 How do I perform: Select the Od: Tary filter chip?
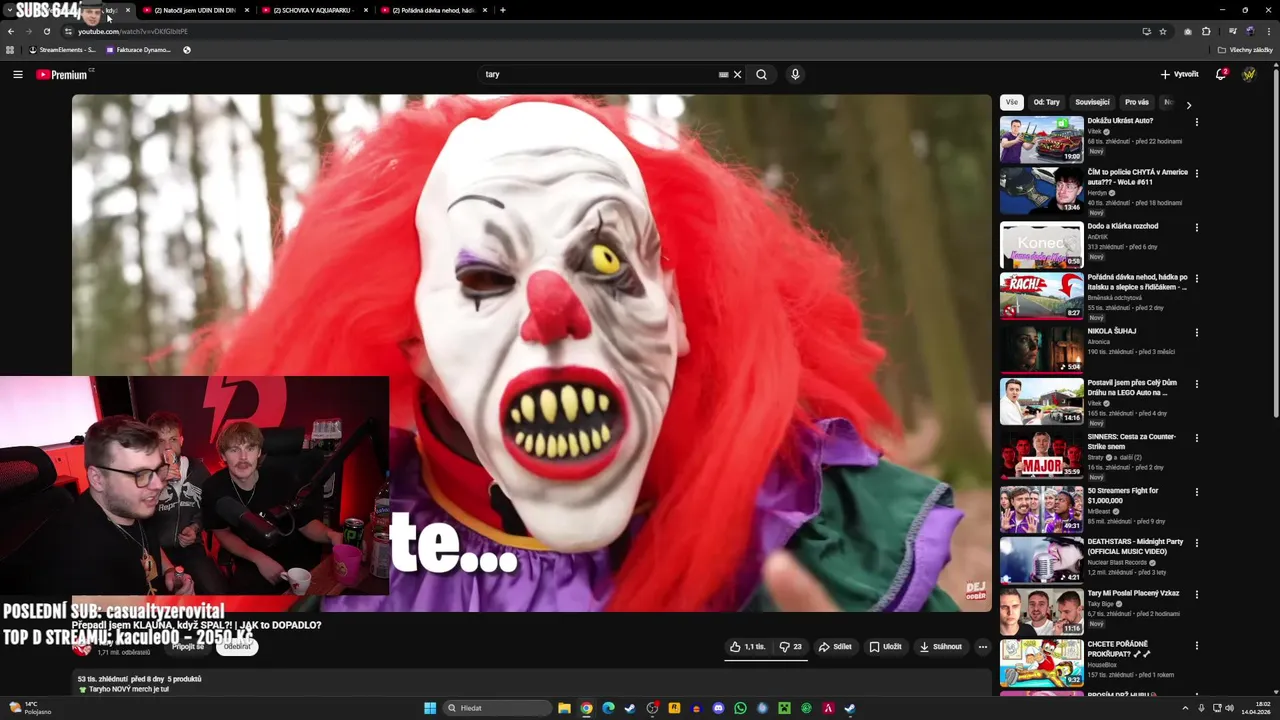1046,102
